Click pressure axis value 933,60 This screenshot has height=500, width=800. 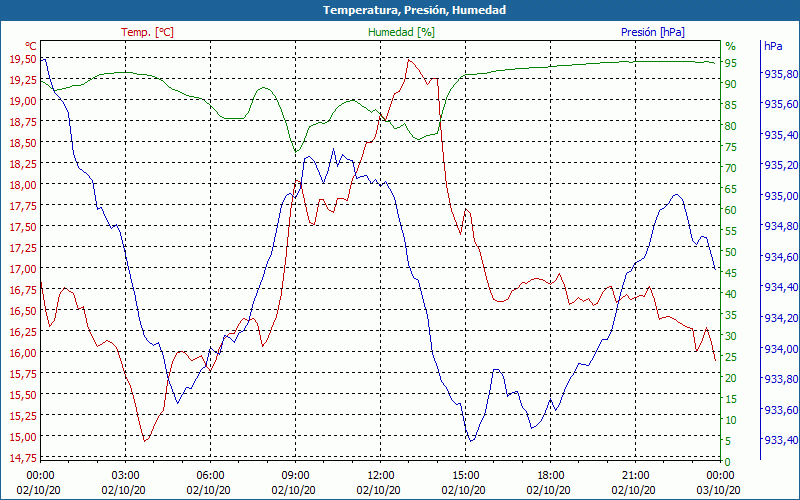tap(781, 410)
